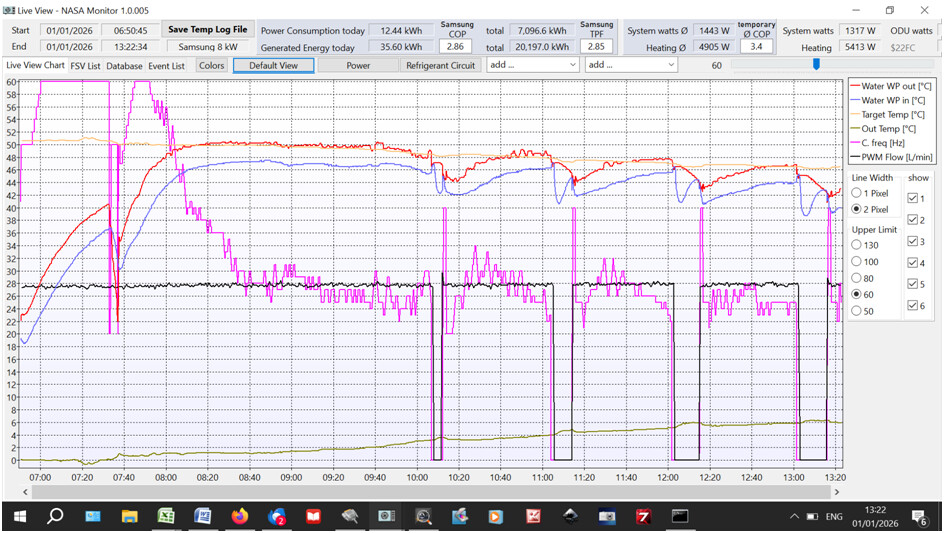
Task: Click the Save Temp Log File button
Action: pos(206,30)
